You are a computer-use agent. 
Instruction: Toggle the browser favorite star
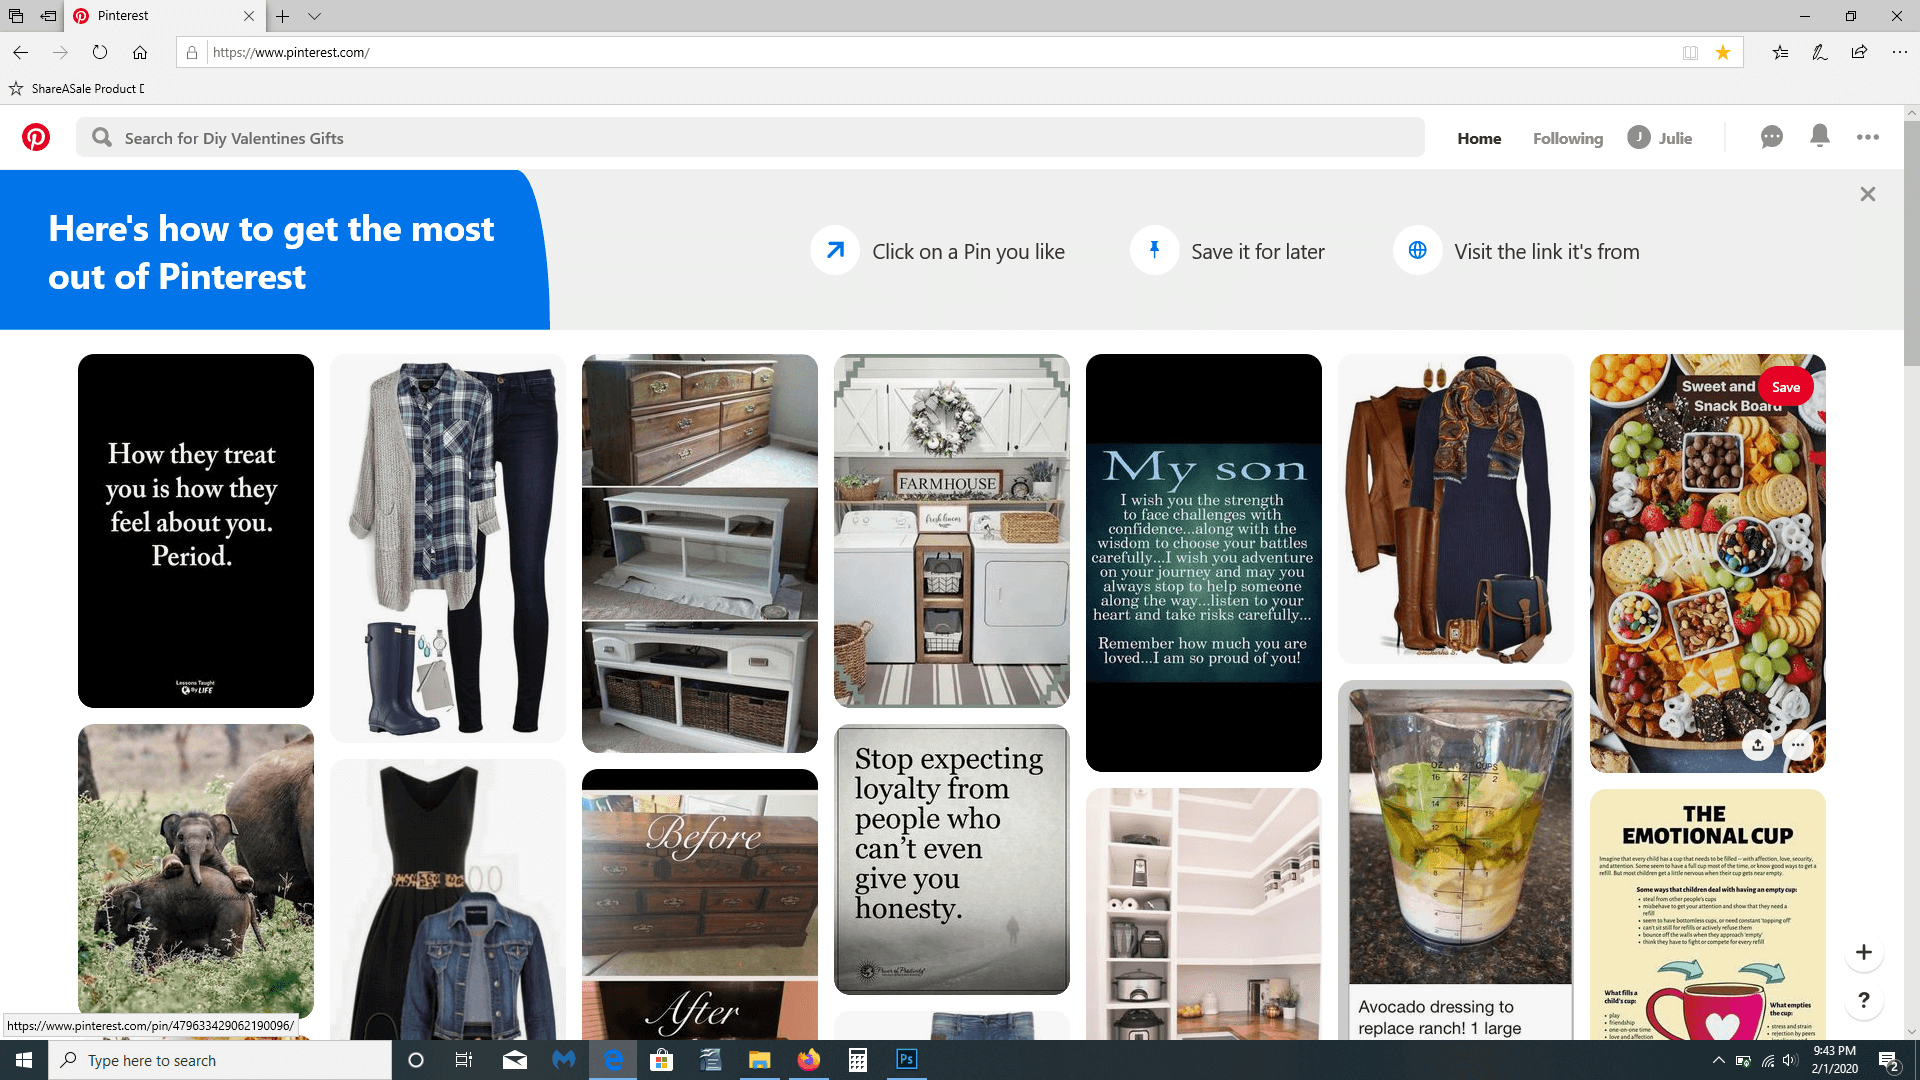1723,52
